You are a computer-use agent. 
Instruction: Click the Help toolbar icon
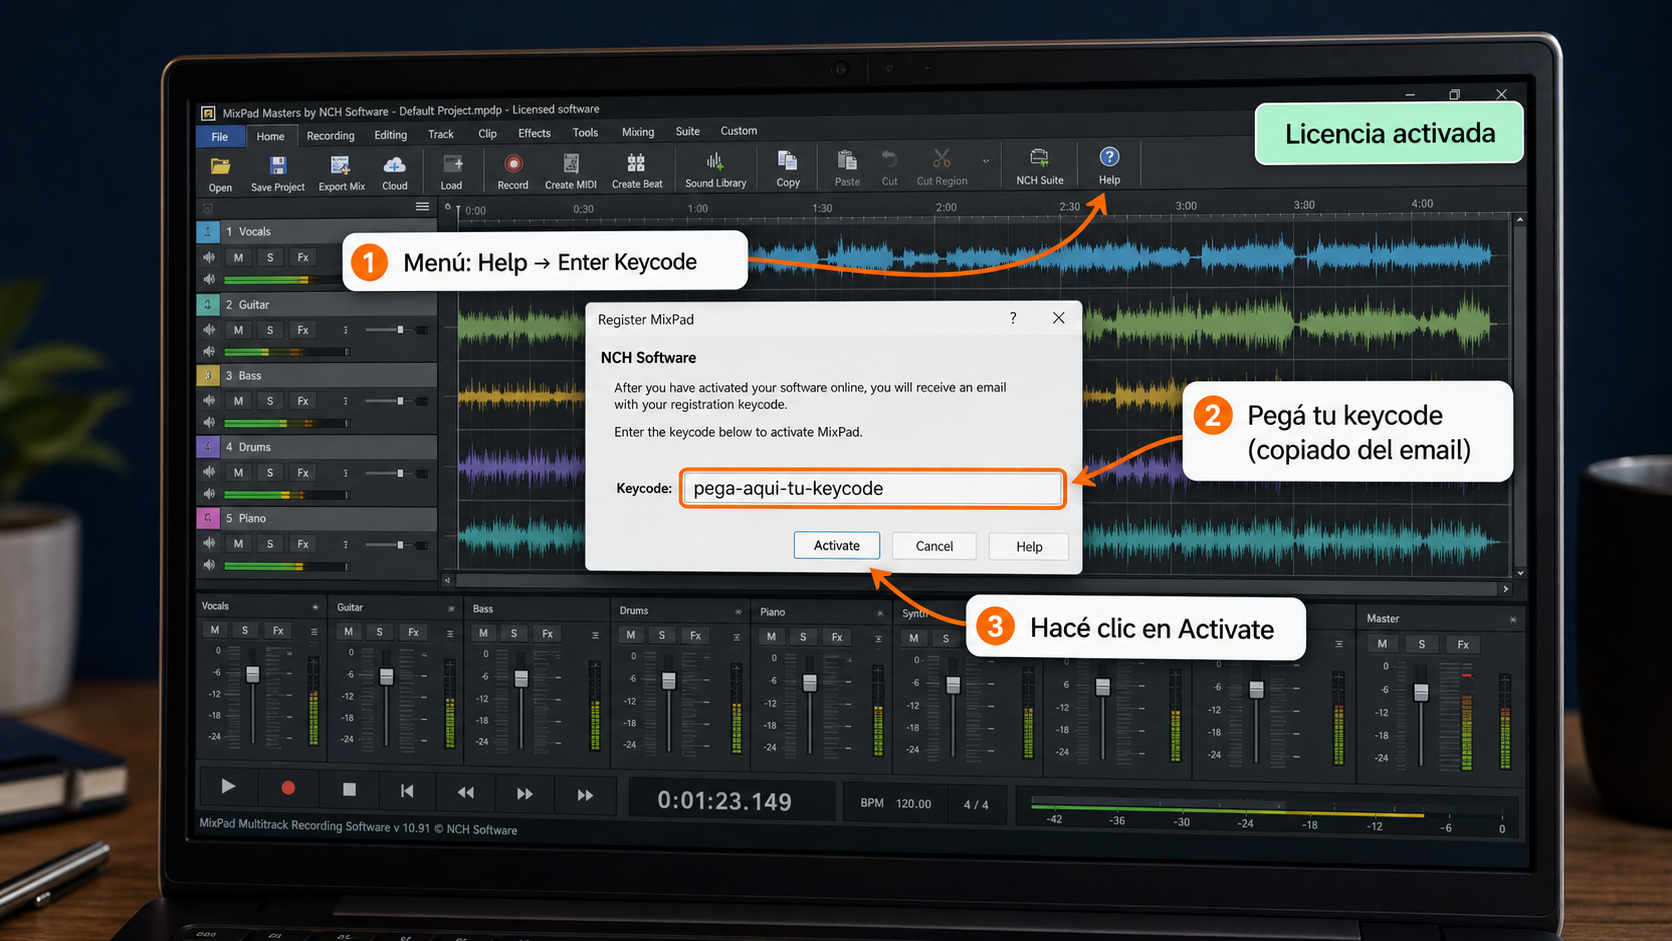pyautogui.click(x=1109, y=166)
